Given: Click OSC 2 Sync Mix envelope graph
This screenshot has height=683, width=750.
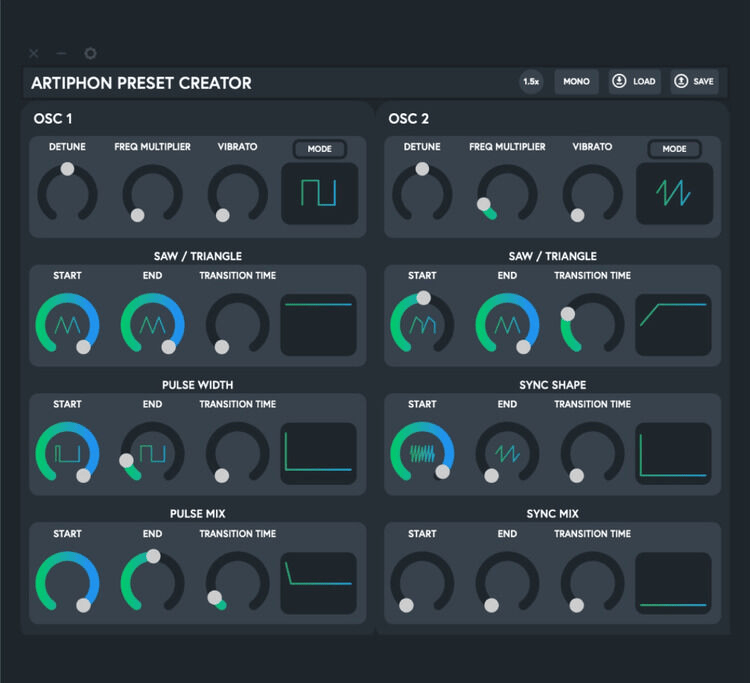Looking at the screenshot, I should [674, 583].
